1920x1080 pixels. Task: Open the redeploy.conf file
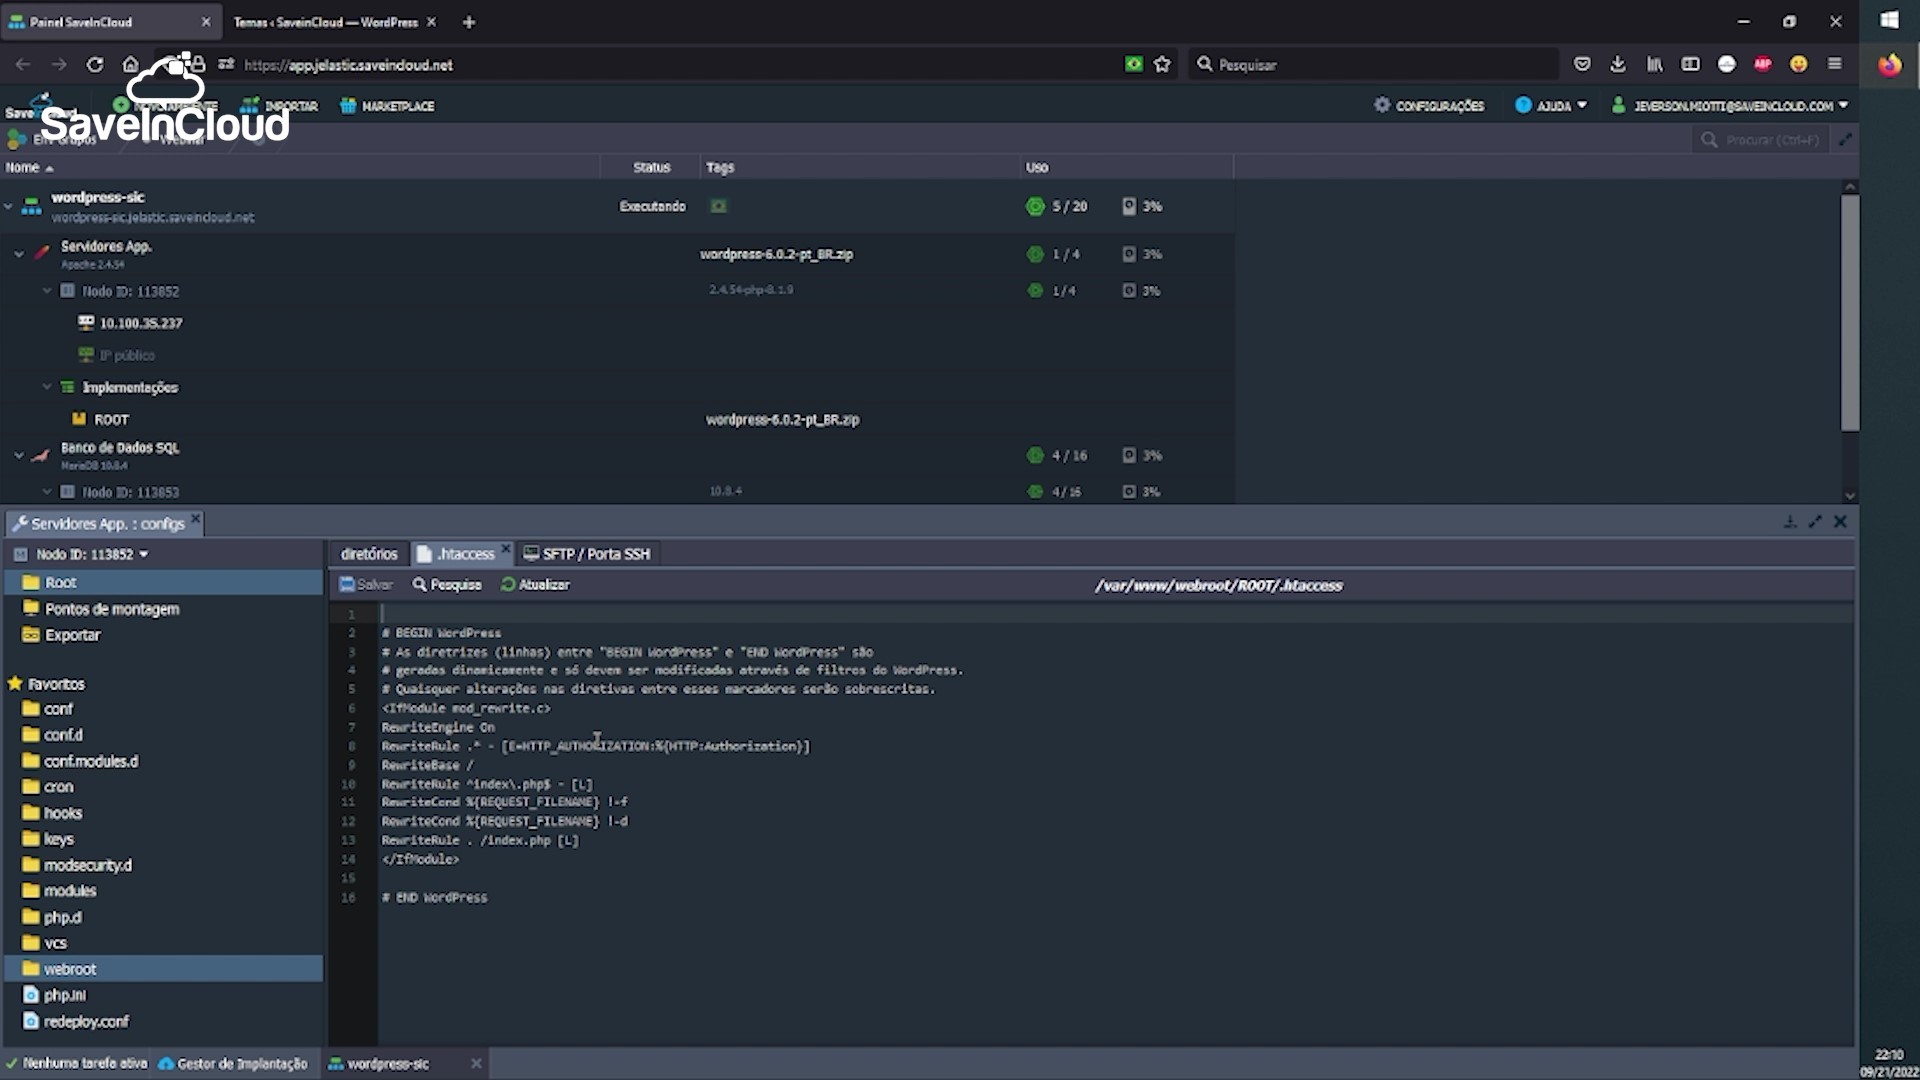click(76, 1021)
